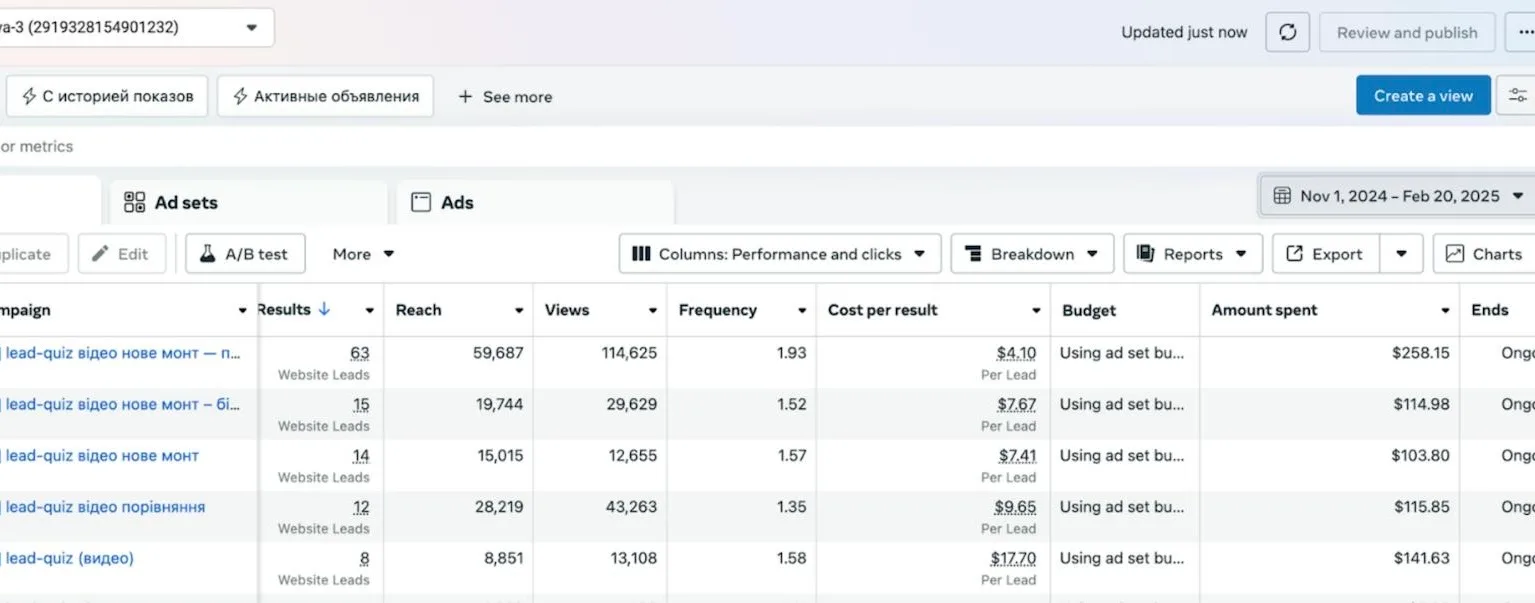Open the Breakdown dropdown

(x=1032, y=254)
